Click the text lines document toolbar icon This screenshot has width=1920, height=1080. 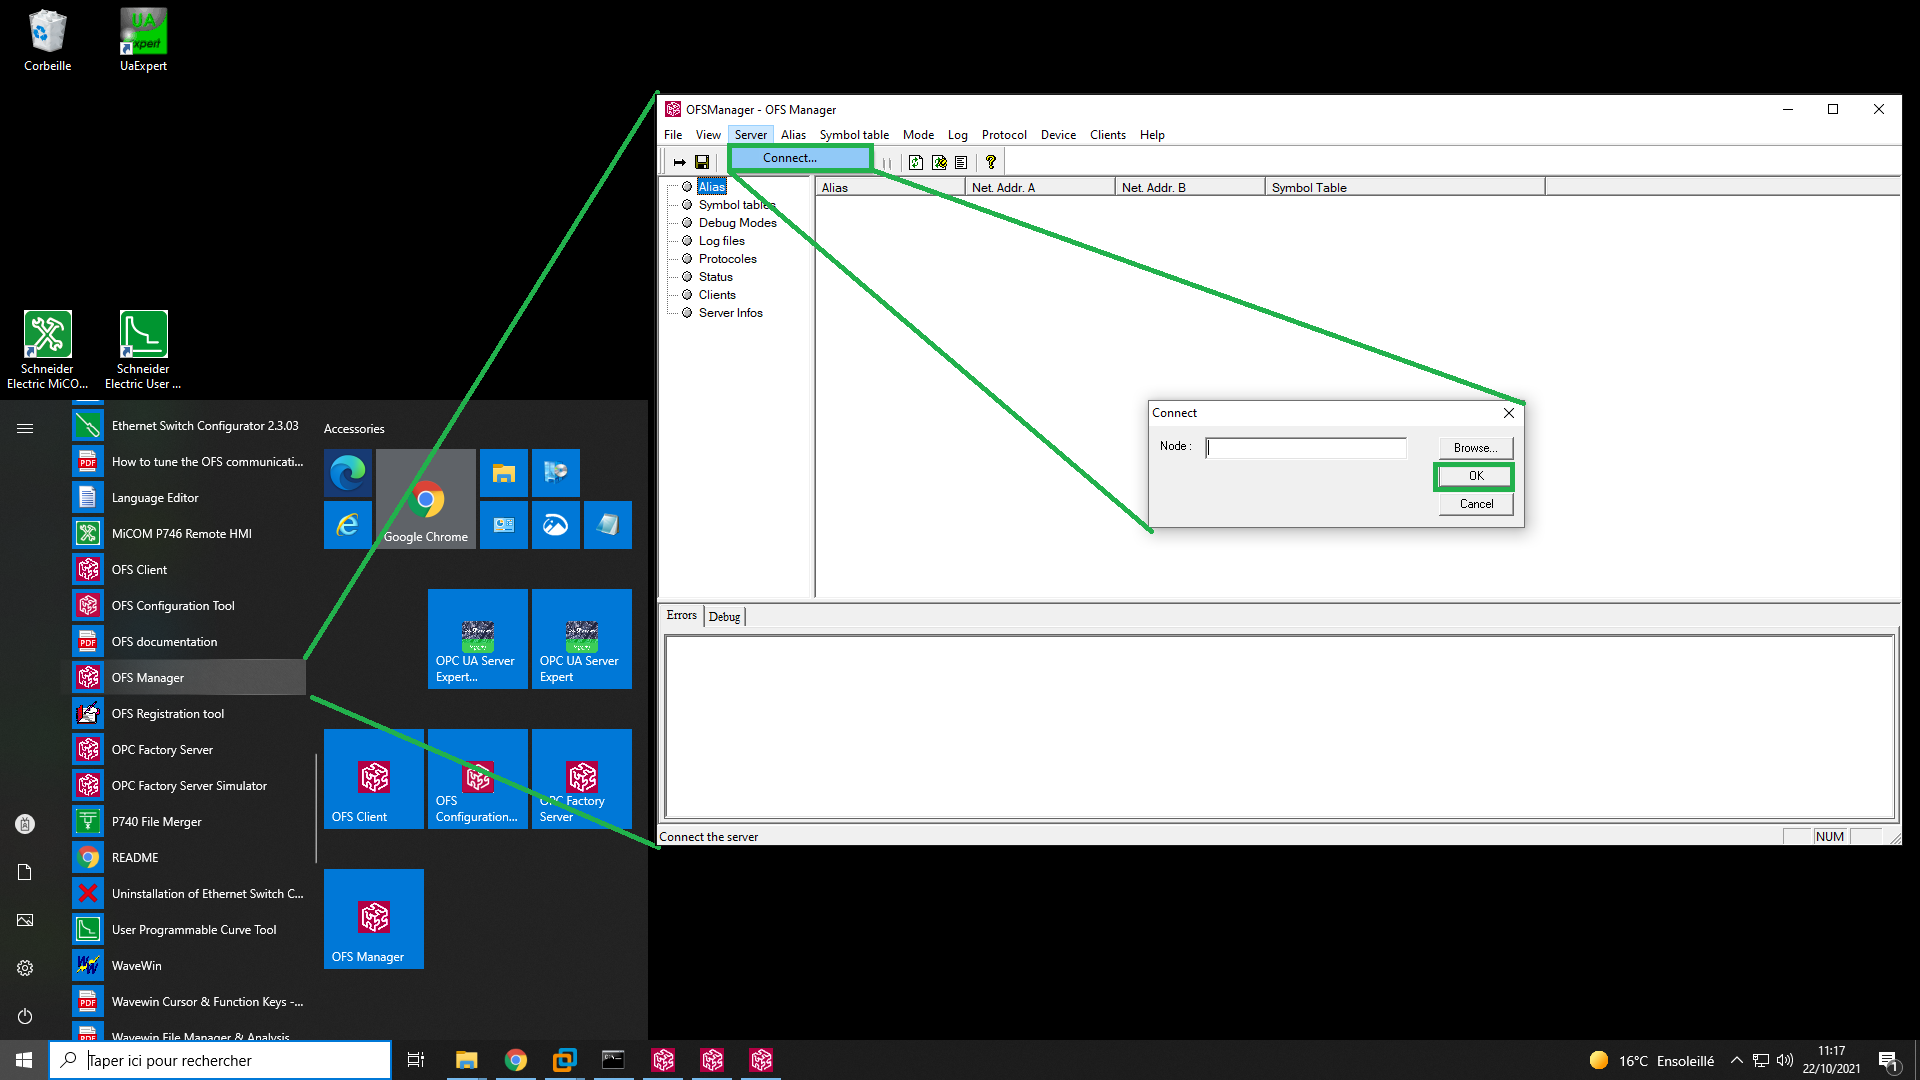click(961, 162)
